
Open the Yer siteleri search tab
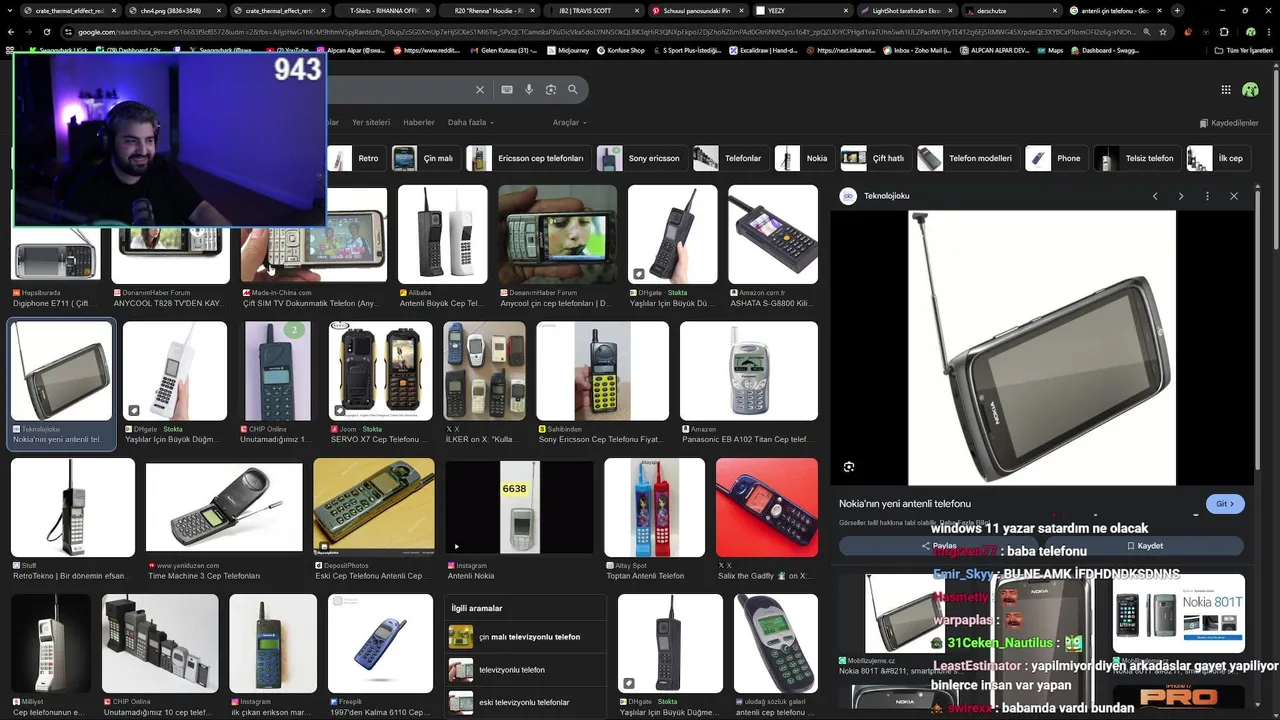pyautogui.click(x=371, y=123)
